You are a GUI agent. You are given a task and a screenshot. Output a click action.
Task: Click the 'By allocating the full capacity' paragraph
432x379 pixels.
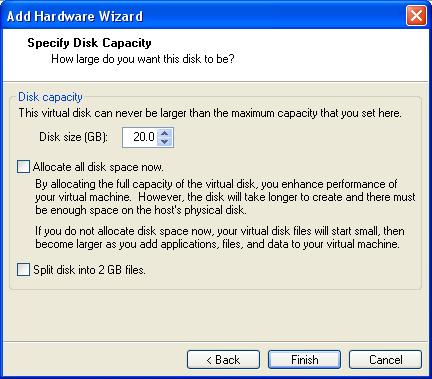pyautogui.click(x=225, y=197)
